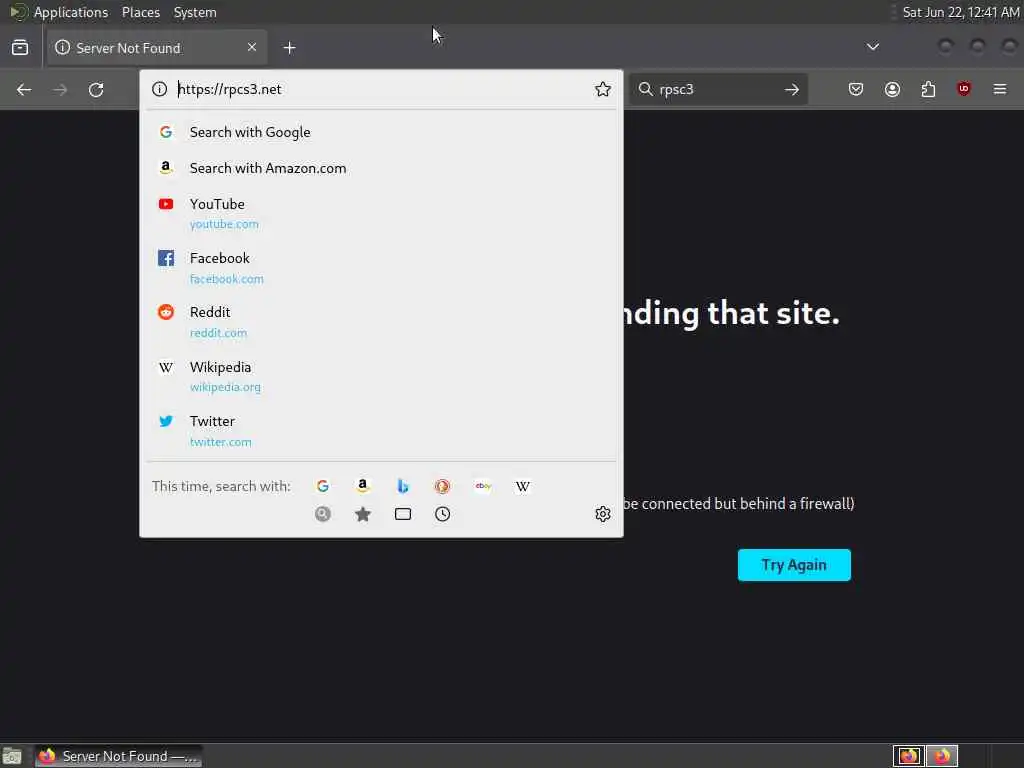Open the YouTube top site suggestion
This screenshot has height=768, width=1024.
pos(381,214)
